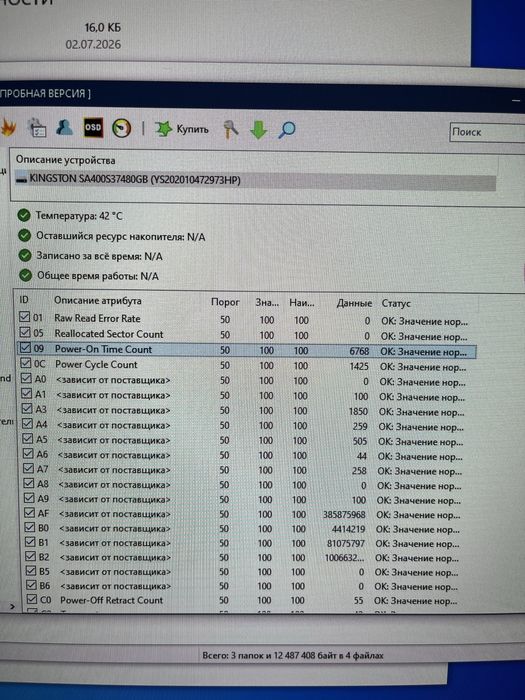Image resolution: width=525 pixels, height=700 pixels.
Task: Select the 09 Power-On Time Count row
Action: coord(247,350)
